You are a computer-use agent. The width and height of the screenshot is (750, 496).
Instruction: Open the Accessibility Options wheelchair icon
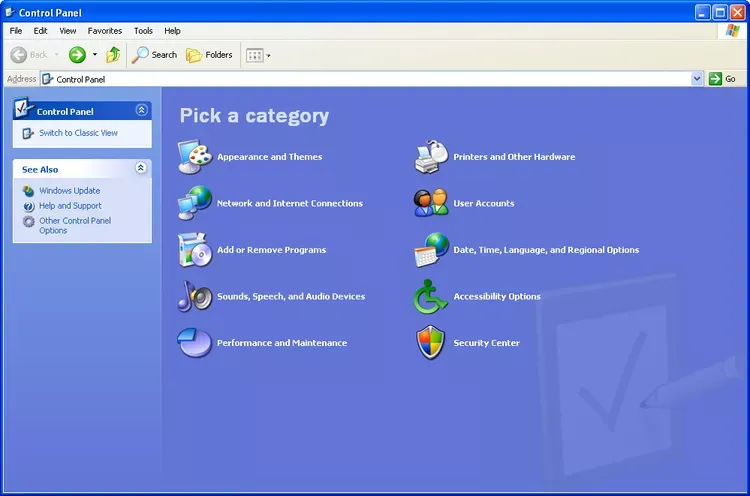tap(431, 296)
